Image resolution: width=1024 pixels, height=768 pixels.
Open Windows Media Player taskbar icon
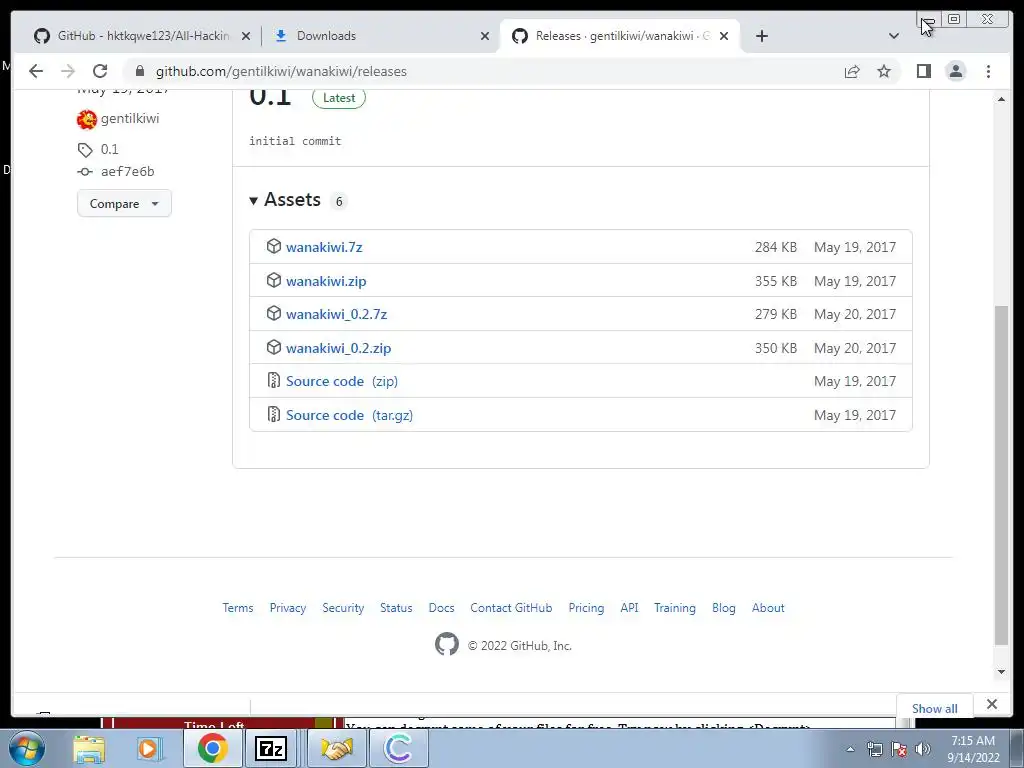click(149, 749)
